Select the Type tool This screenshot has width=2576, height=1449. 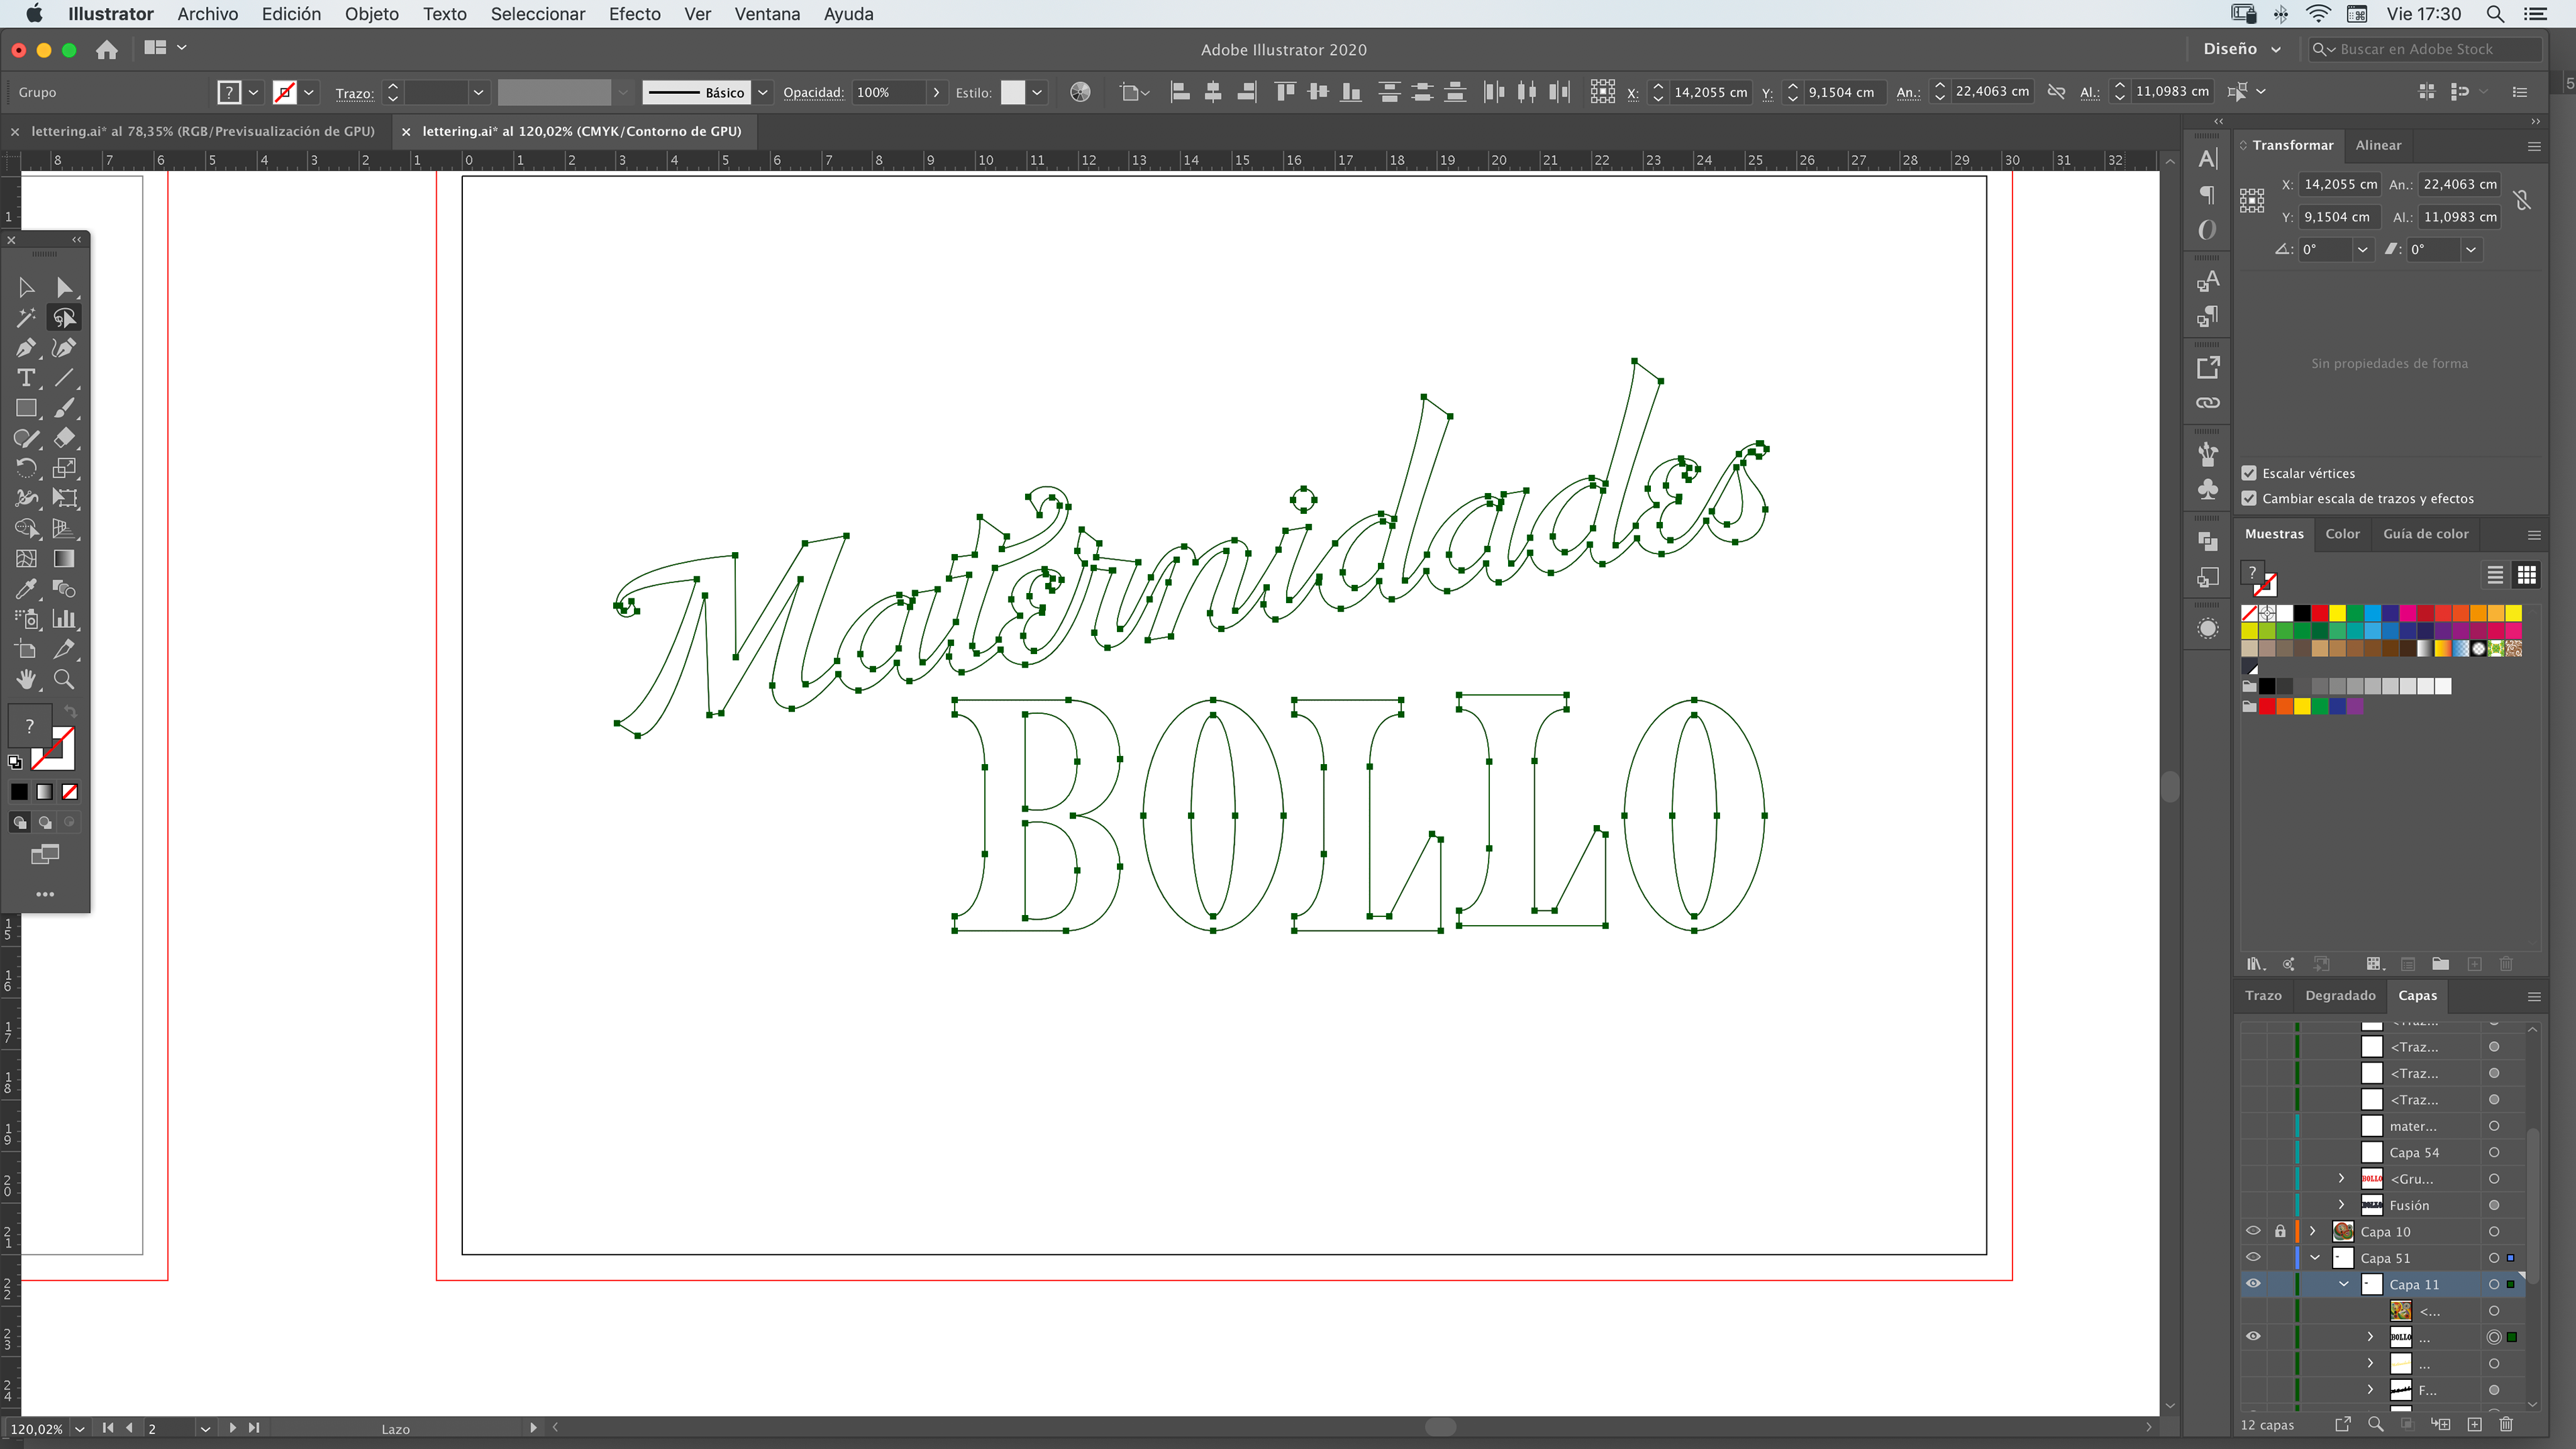pyautogui.click(x=26, y=378)
